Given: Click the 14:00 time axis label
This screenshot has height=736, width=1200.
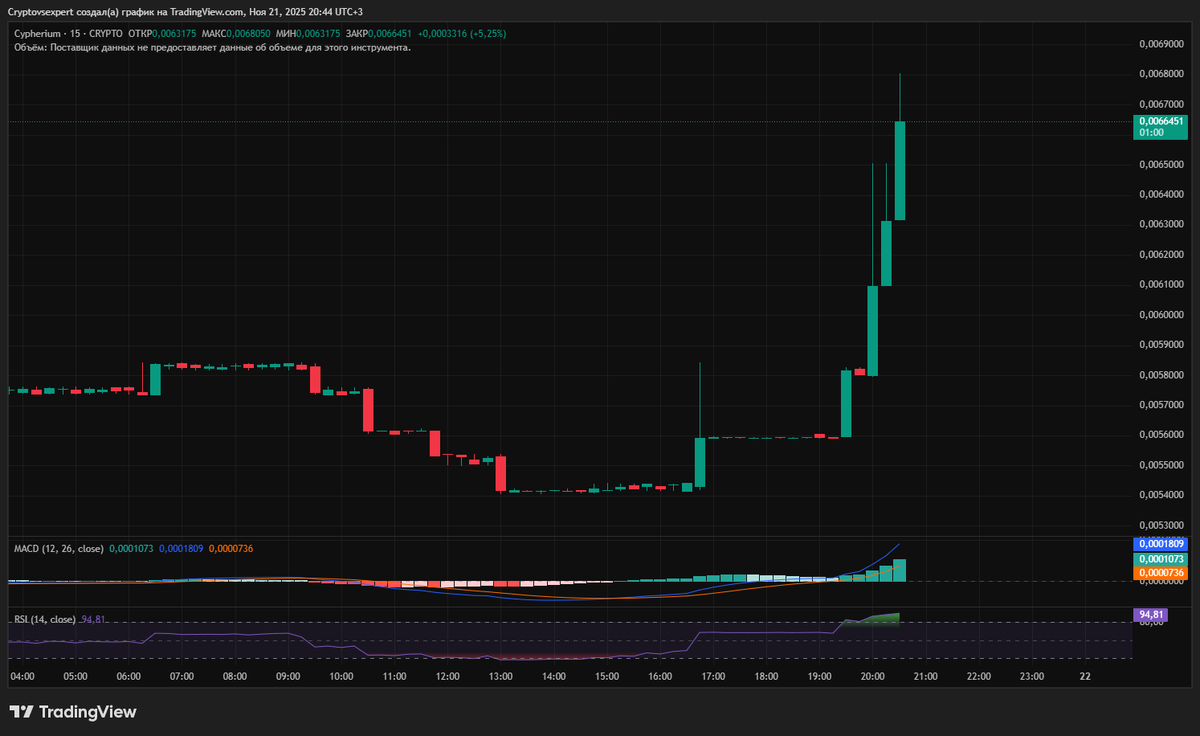Looking at the screenshot, I should tap(553, 676).
